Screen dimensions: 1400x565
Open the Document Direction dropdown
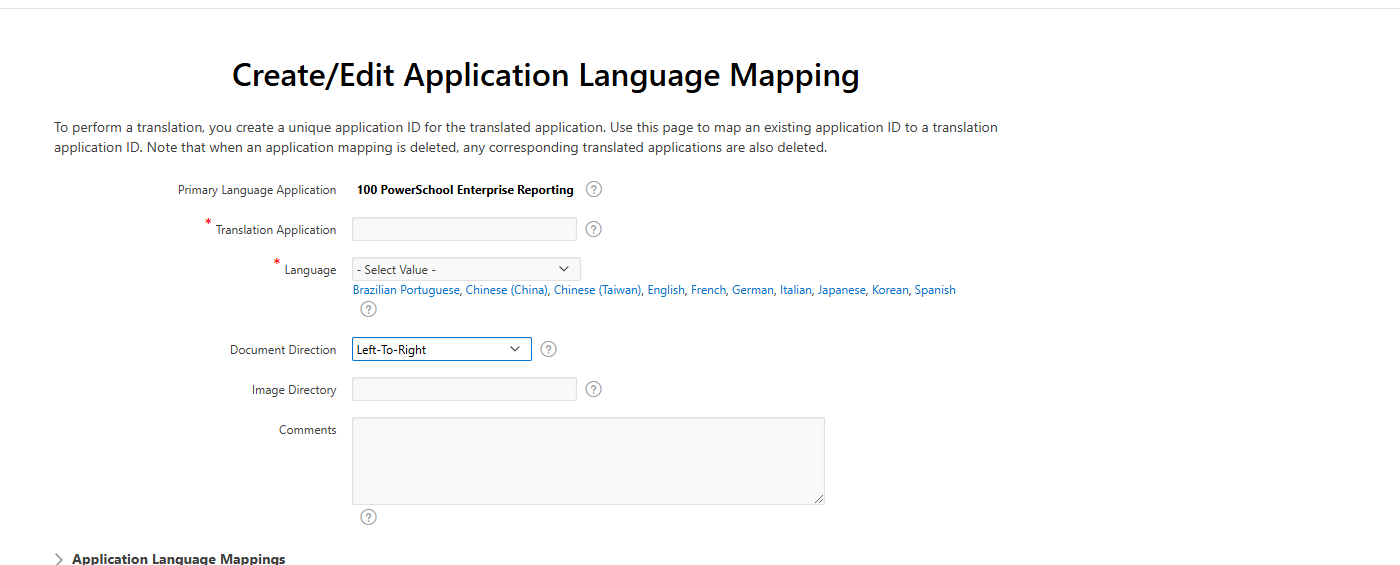pyautogui.click(x=441, y=349)
